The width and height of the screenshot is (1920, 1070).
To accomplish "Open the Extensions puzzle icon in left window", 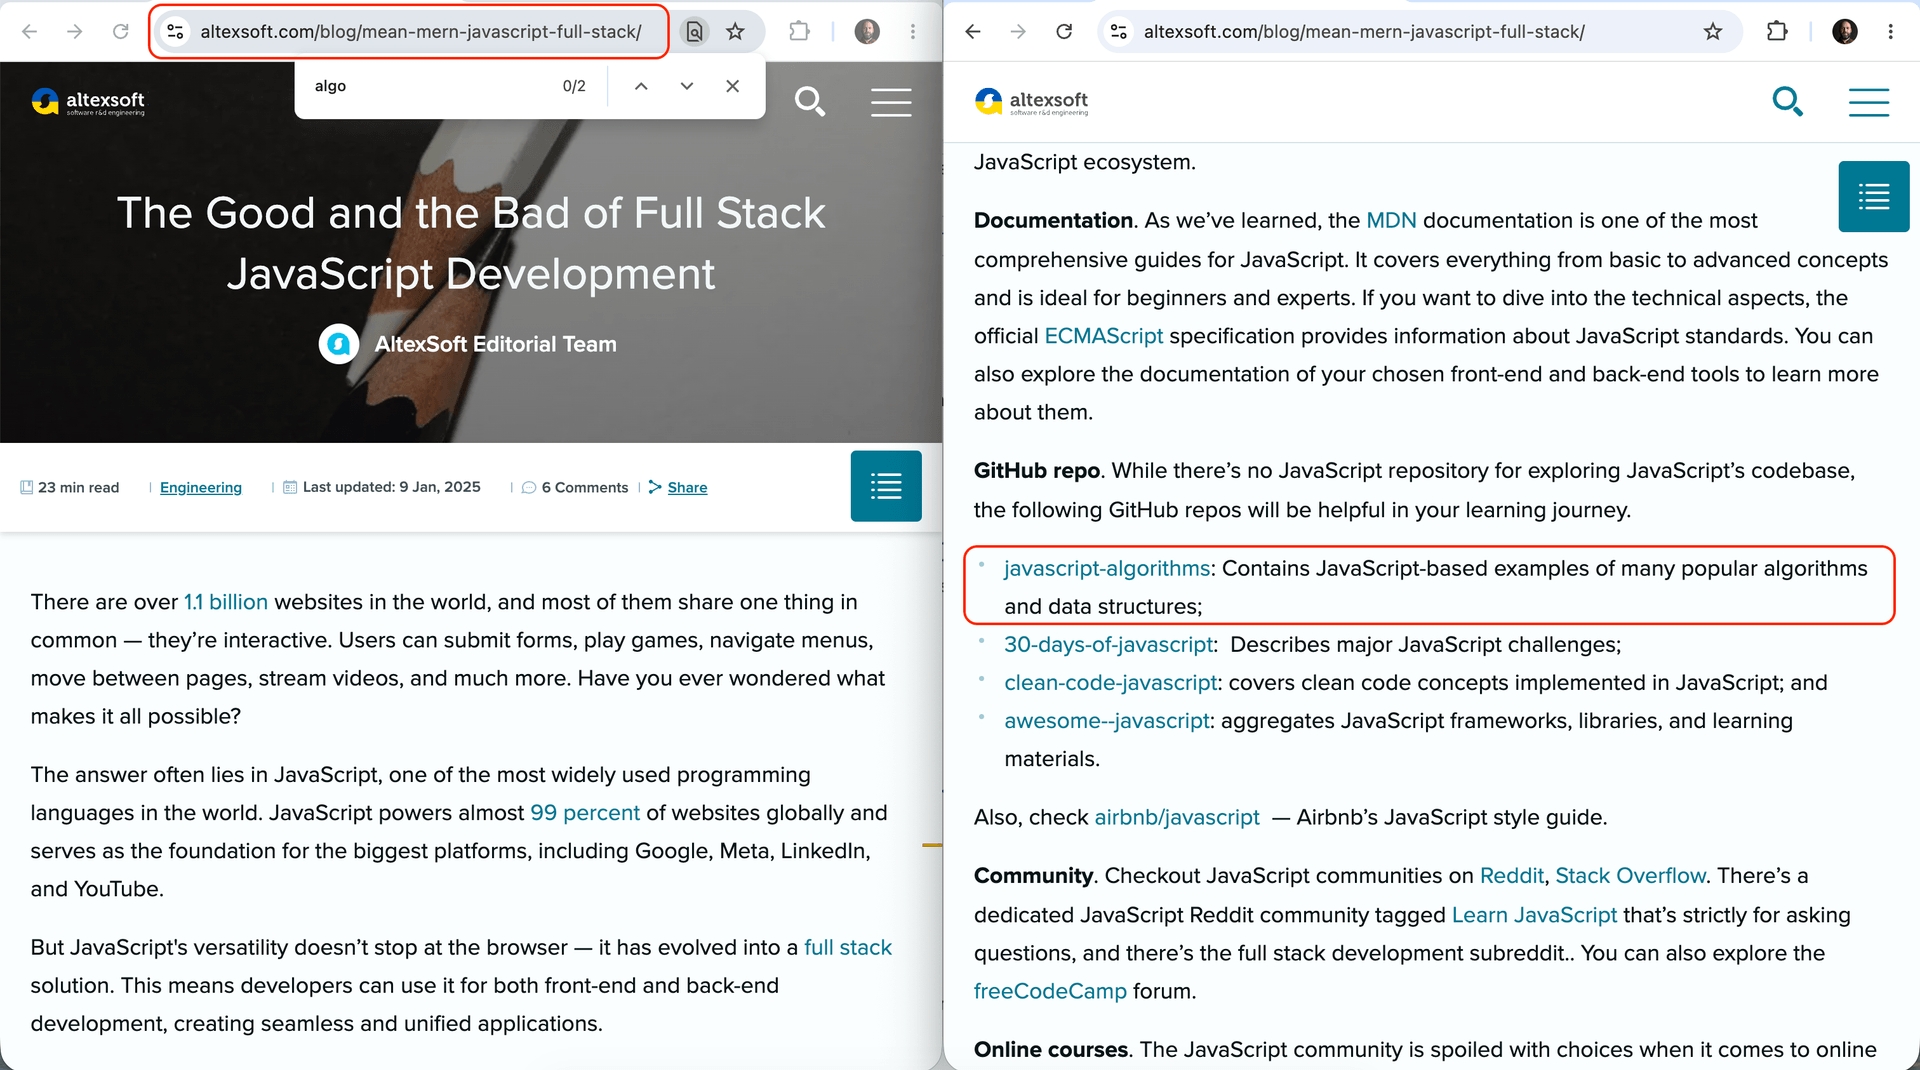I will (799, 32).
